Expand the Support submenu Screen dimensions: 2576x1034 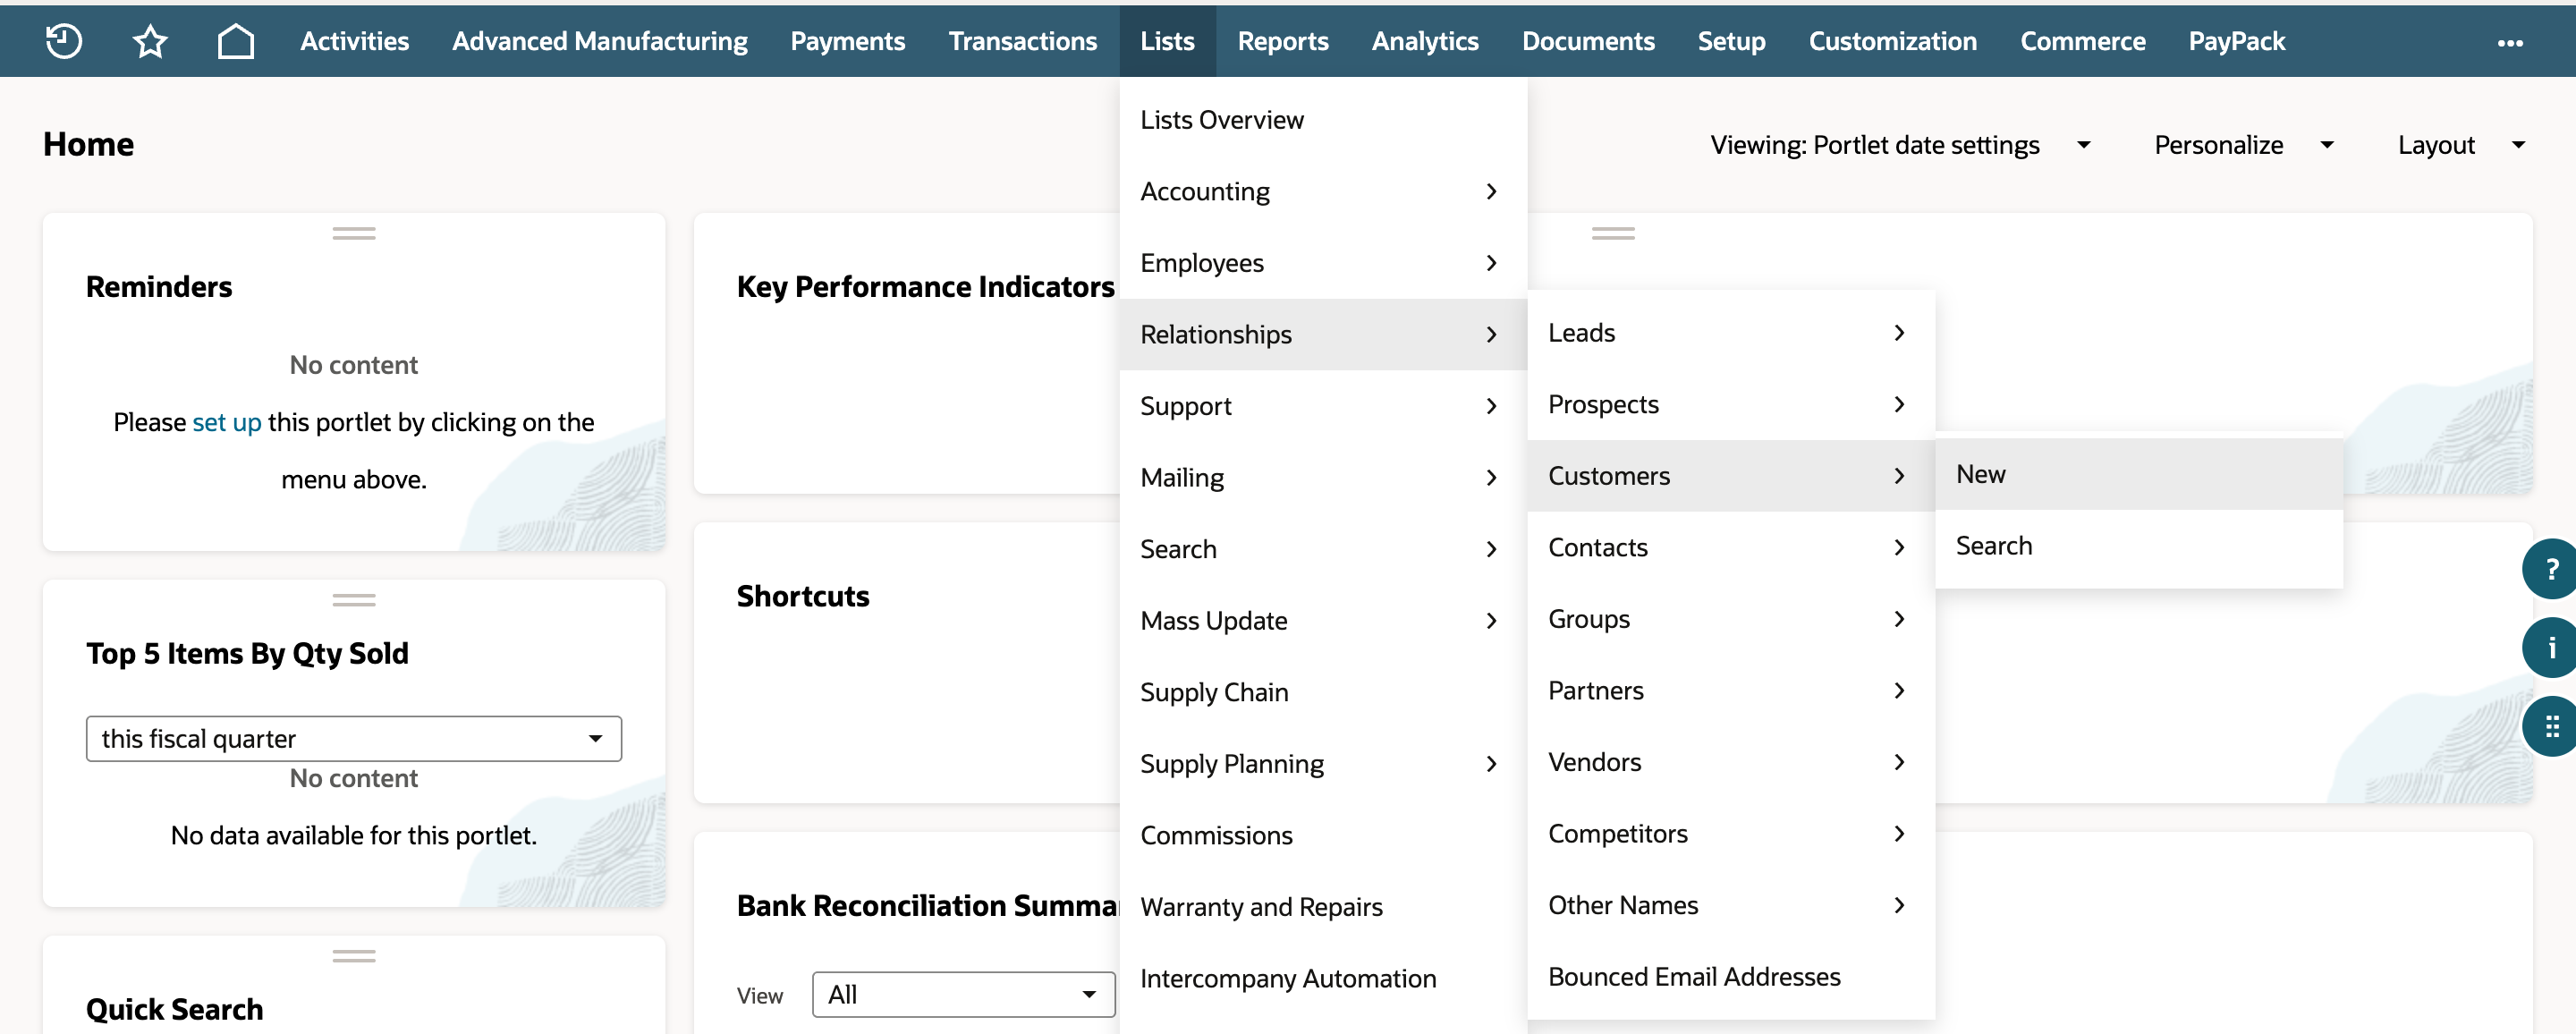(1323, 406)
